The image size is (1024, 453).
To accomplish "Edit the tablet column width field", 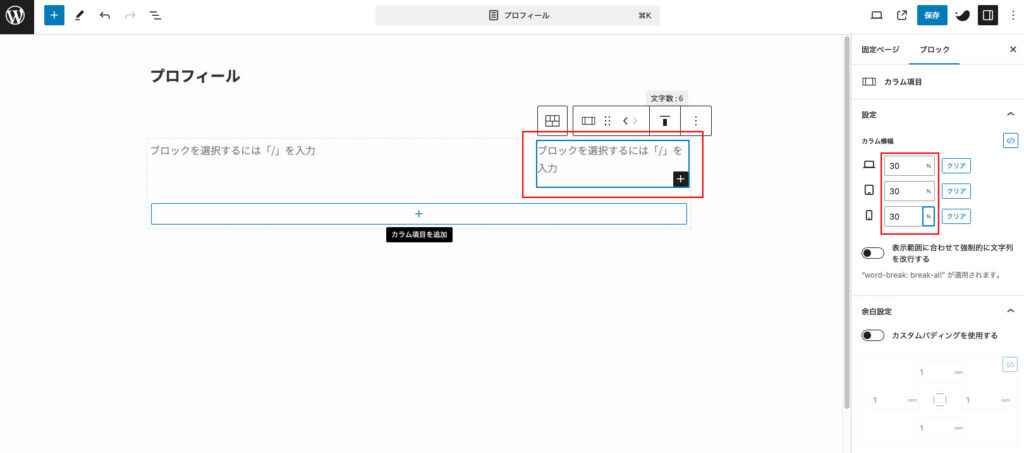I will tap(902, 191).
